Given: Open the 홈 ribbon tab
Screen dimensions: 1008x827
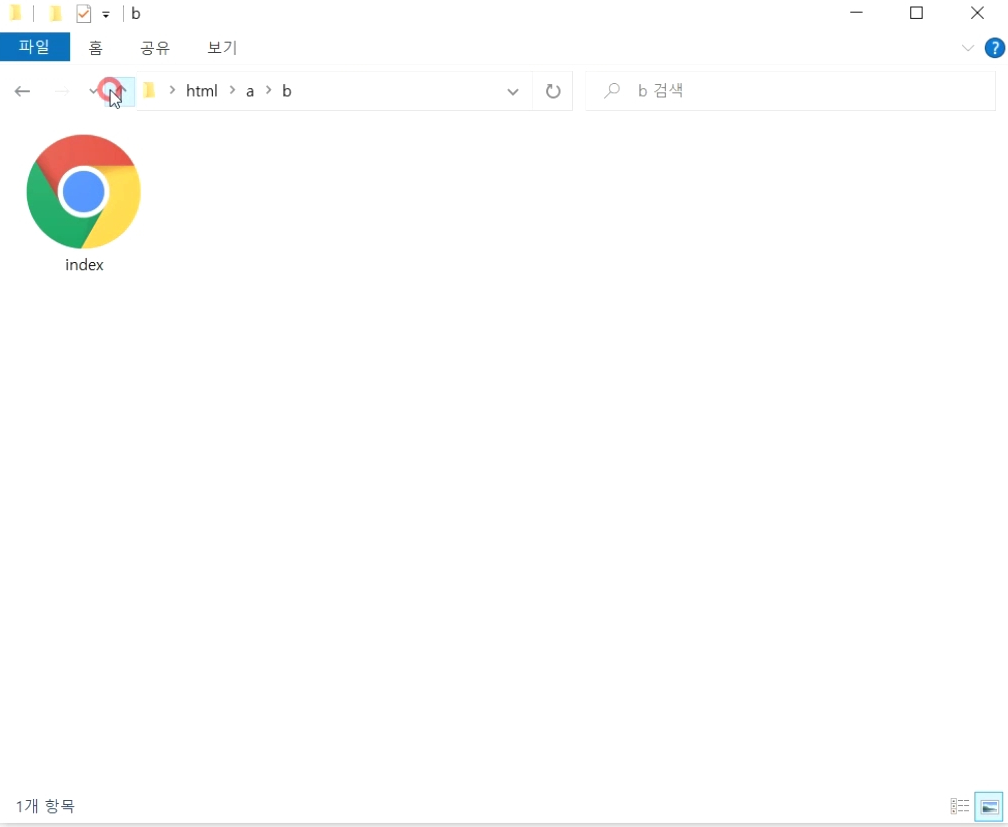Looking at the screenshot, I should click(95, 48).
